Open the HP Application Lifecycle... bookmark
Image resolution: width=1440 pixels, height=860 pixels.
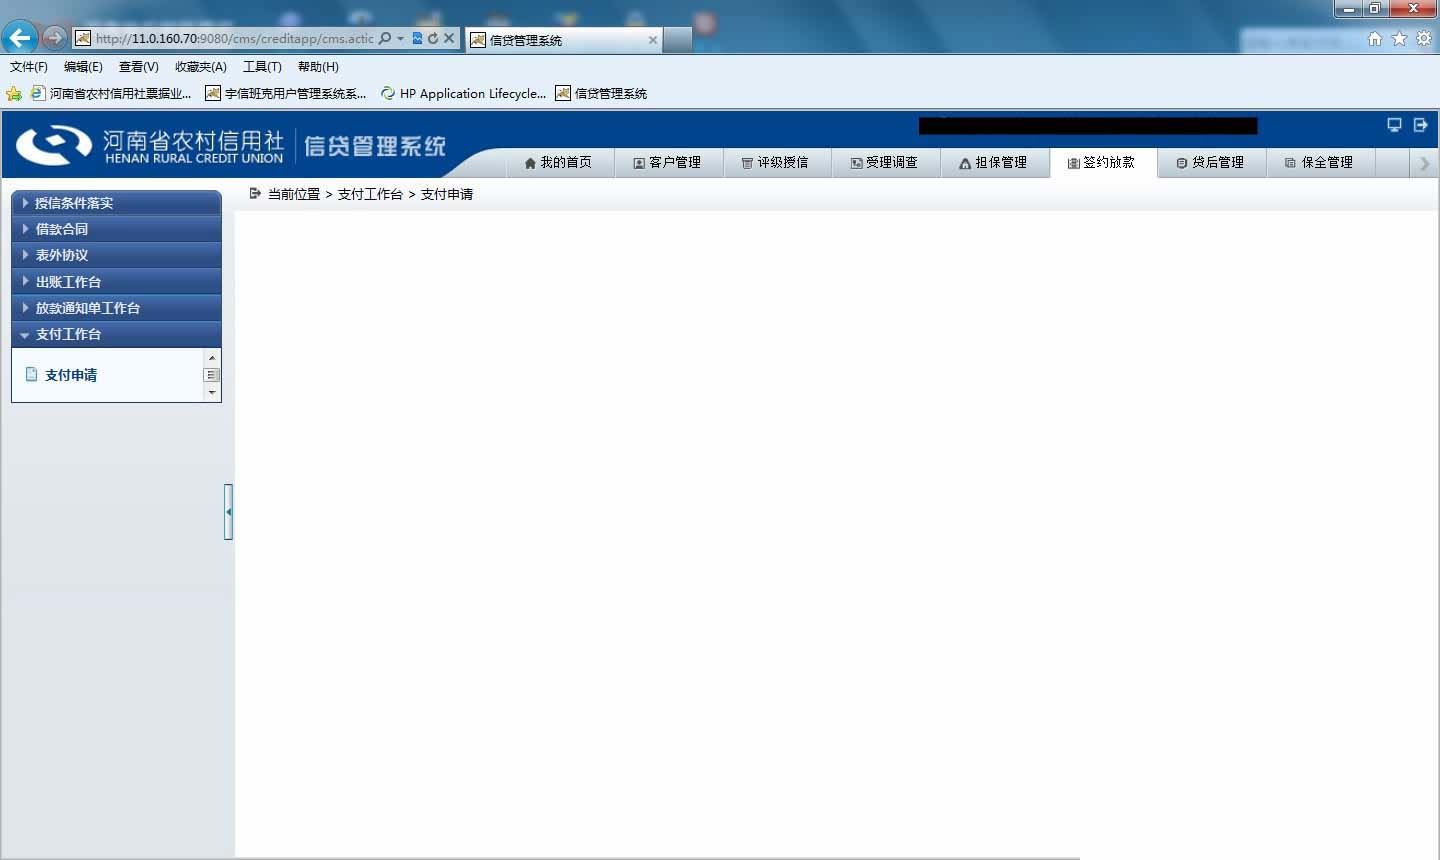point(463,93)
